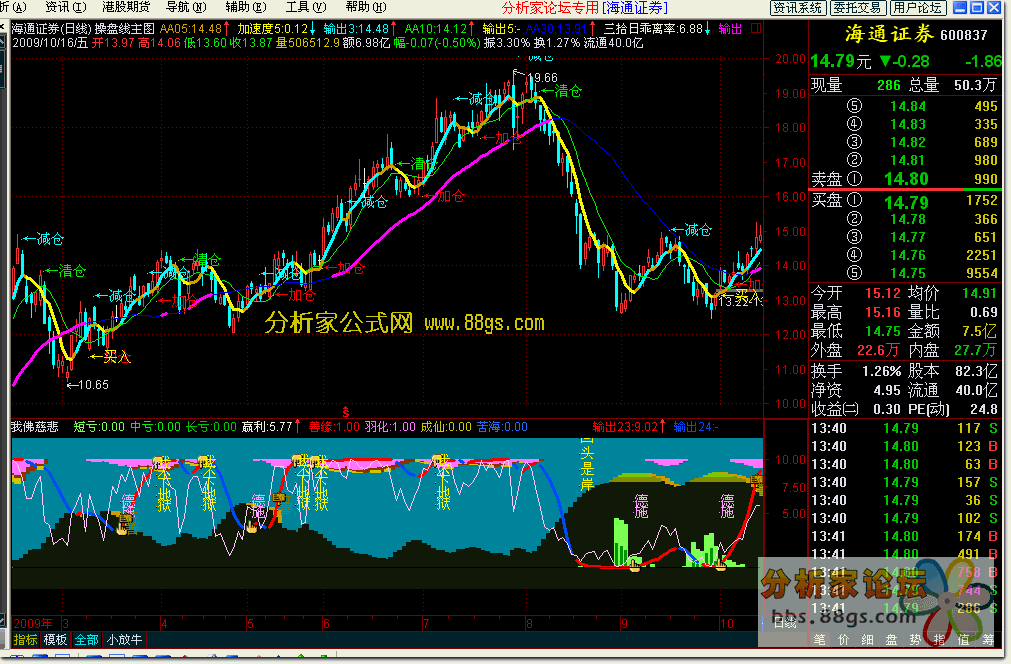Viewport: 1011px width, 664px height.
Task: Open the 辅助(E) menu
Action: tap(246, 7)
